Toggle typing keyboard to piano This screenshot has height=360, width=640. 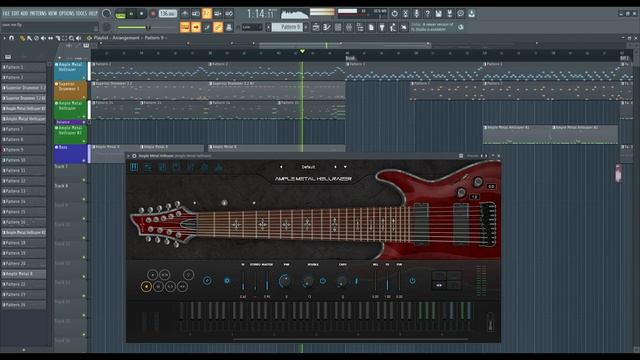(185, 27)
